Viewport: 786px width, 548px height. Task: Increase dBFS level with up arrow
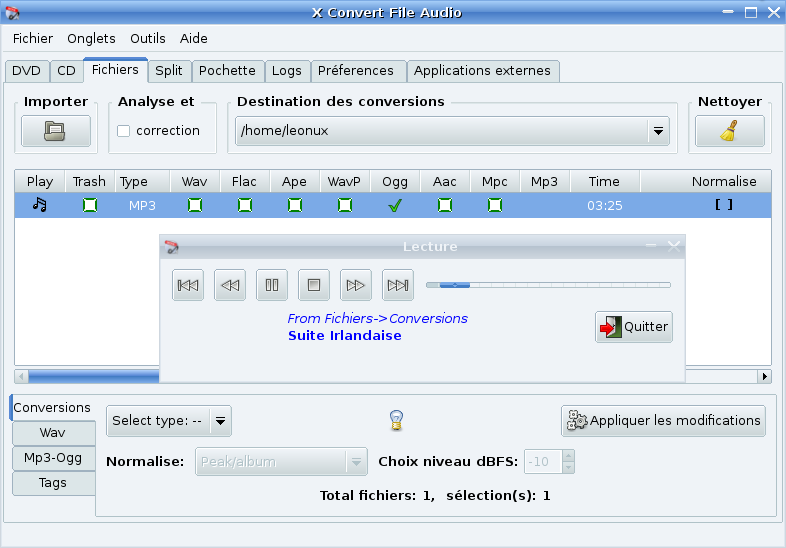coord(568,455)
